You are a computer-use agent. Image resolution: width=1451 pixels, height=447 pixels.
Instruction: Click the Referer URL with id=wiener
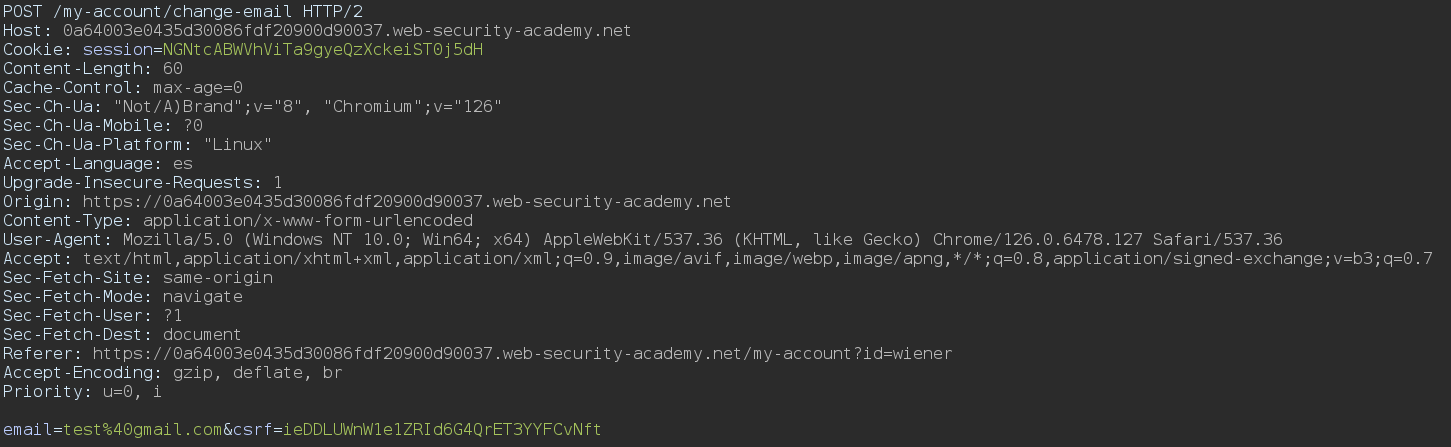click(x=522, y=353)
